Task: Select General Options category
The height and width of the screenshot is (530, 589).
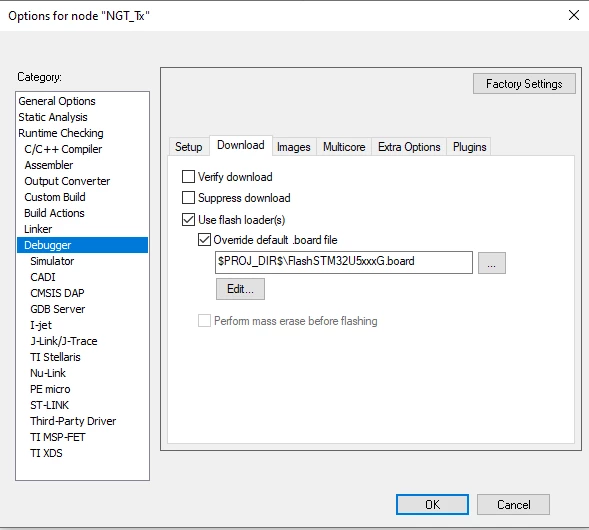Action: (82, 101)
